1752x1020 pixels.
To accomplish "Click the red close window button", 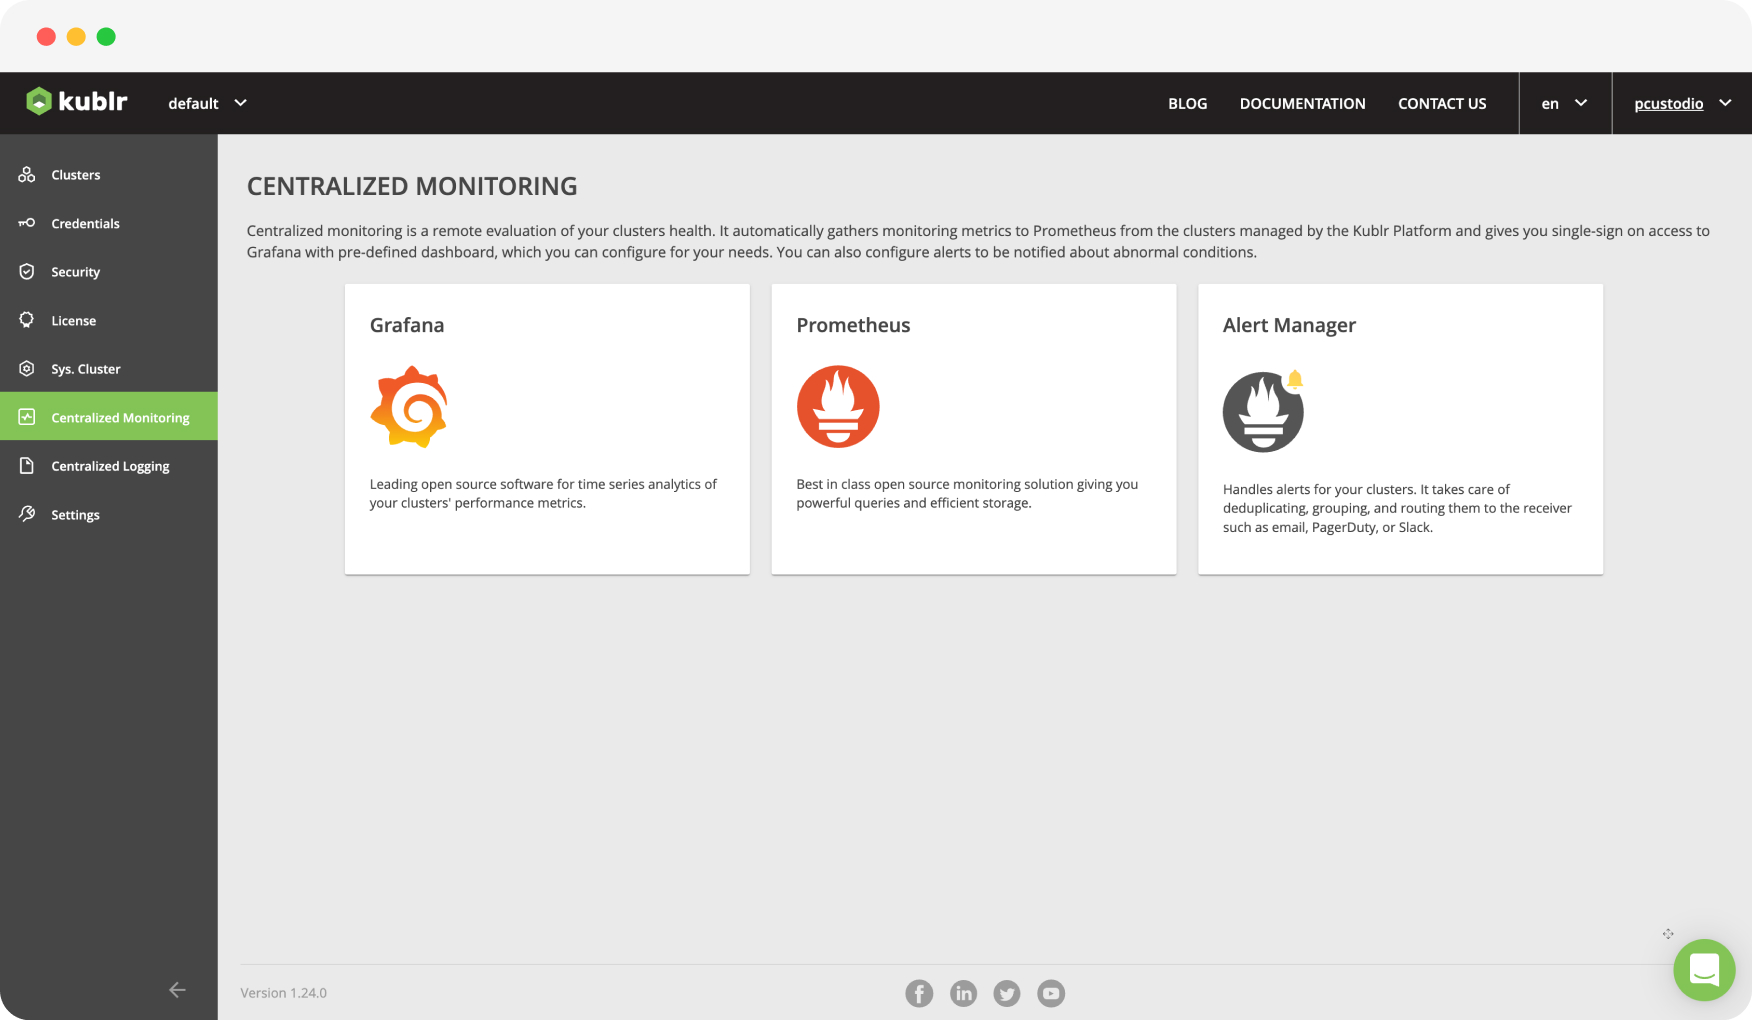I will coord(46,37).
